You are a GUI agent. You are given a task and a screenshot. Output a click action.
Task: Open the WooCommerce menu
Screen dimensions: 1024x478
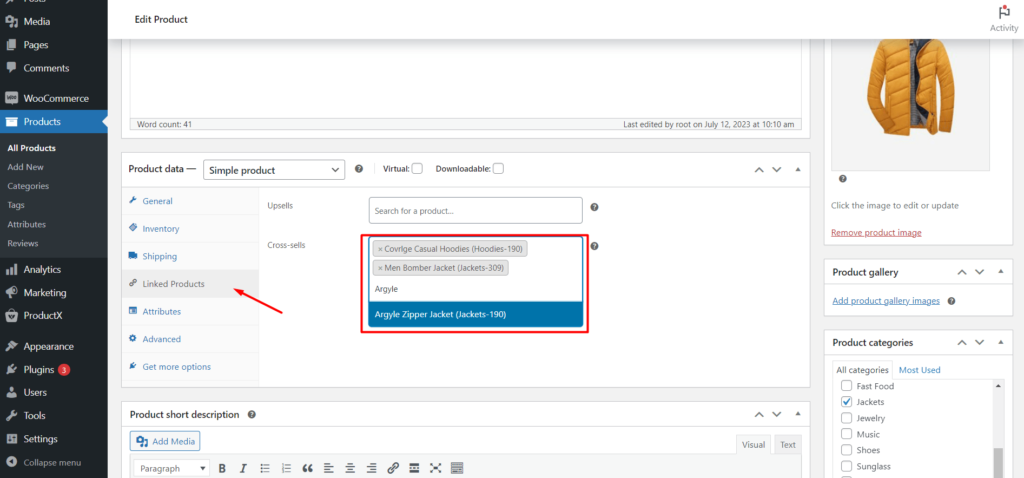(x=54, y=99)
